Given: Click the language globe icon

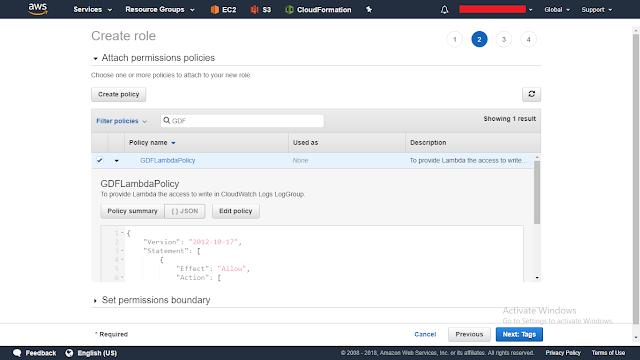Looking at the screenshot, I should pyautogui.click(x=69, y=353).
